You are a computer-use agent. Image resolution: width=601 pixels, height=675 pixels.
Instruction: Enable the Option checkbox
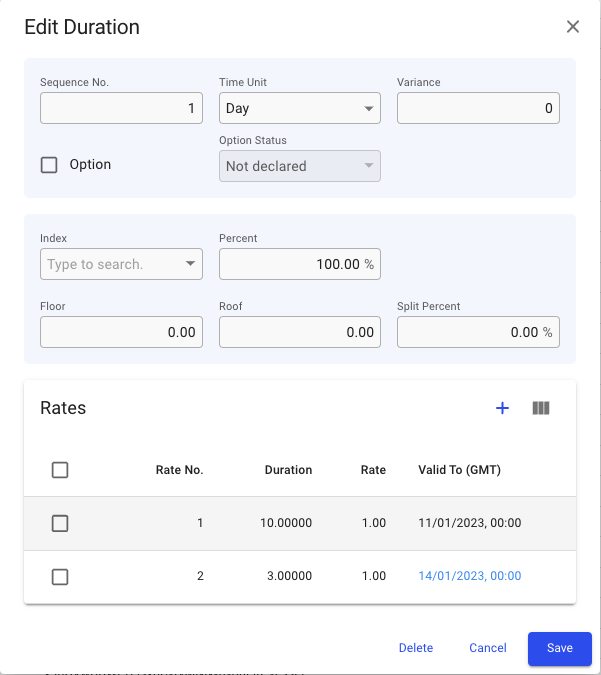coord(49,165)
